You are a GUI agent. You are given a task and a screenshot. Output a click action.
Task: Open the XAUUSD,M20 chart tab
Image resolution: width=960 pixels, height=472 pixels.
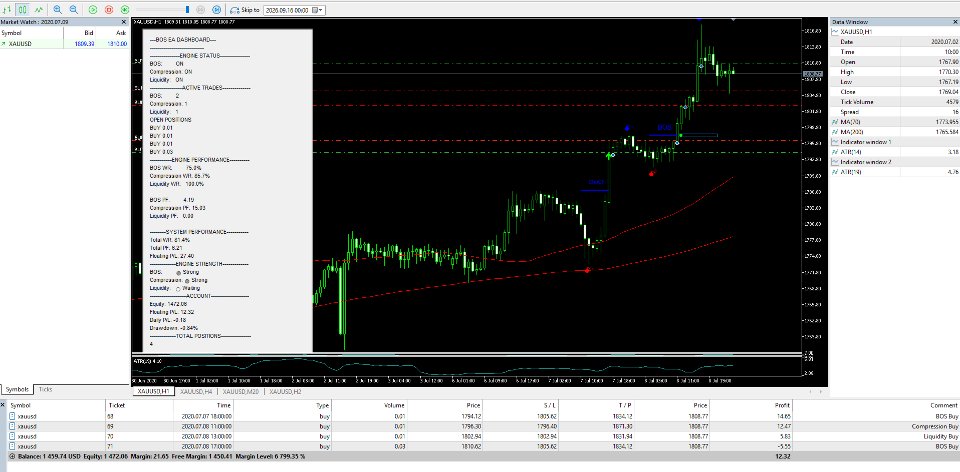[241, 391]
